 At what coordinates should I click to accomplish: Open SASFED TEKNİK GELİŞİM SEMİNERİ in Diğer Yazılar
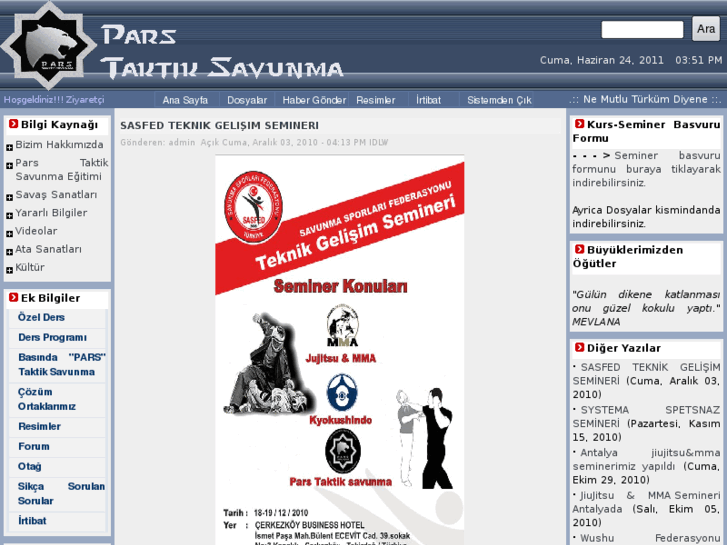click(x=646, y=374)
